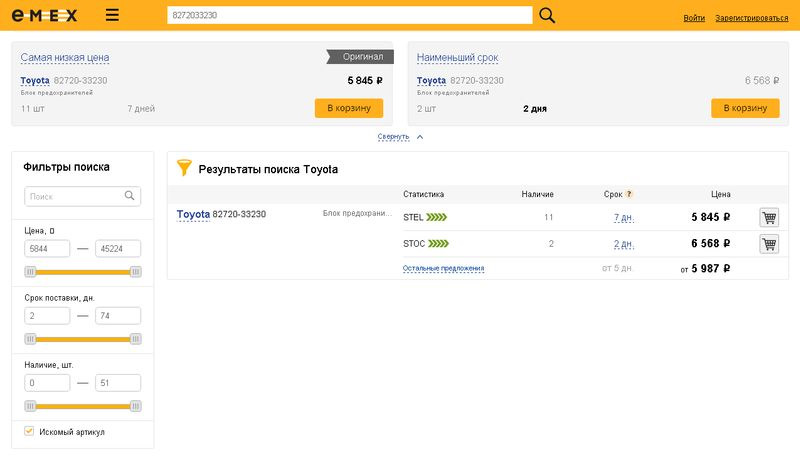800x460 pixels.
Task: Click the Войти link
Action: coord(694,18)
